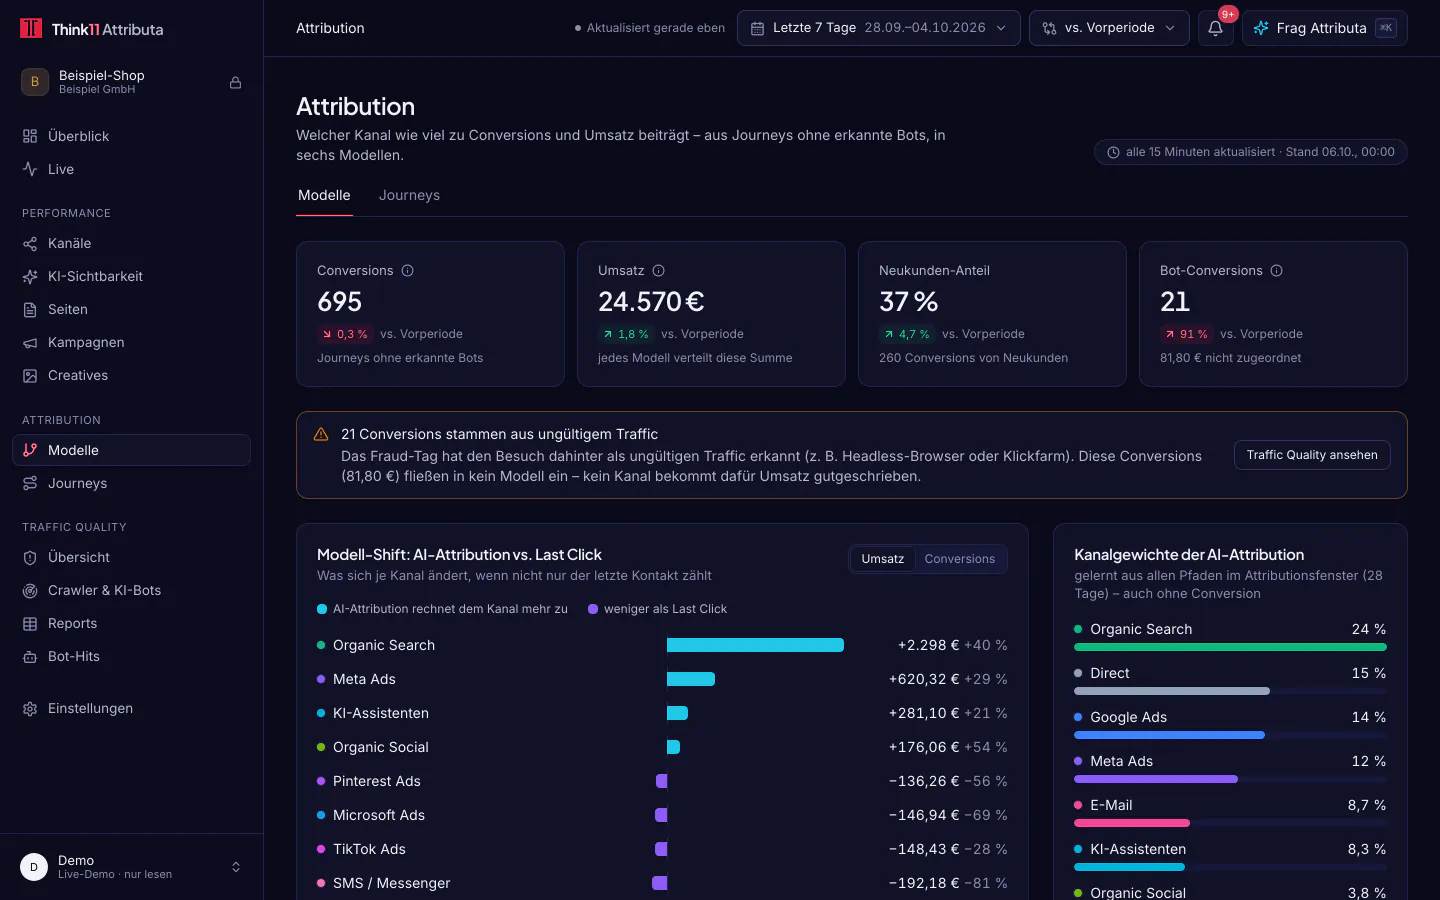Click the Organic Search attribution bar
Image resolution: width=1440 pixels, height=900 pixels.
point(755,645)
